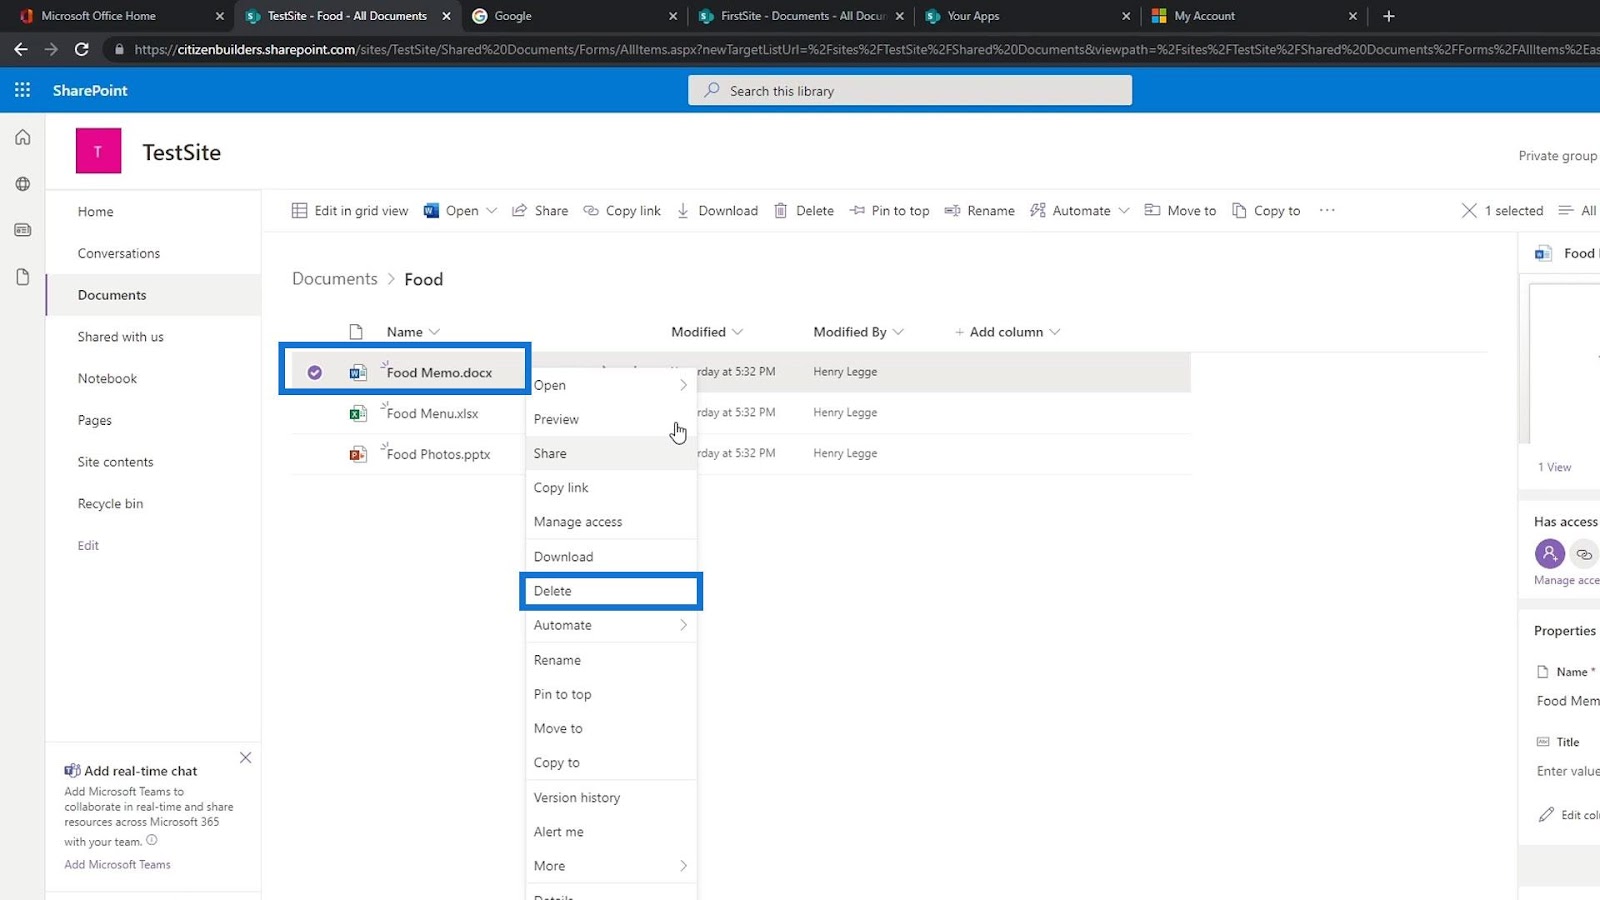Click the Food Photos.pptx PowerPoint icon

pyautogui.click(x=357, y=454)
